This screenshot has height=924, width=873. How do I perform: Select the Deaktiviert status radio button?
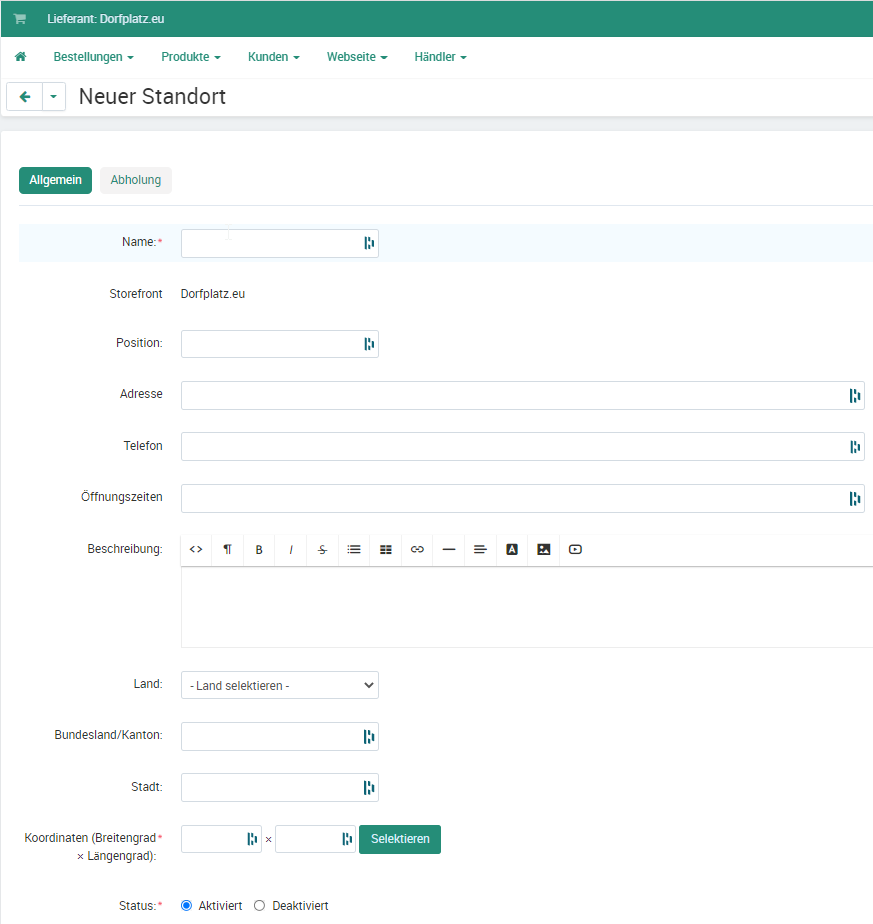click(x=259, y=906)
